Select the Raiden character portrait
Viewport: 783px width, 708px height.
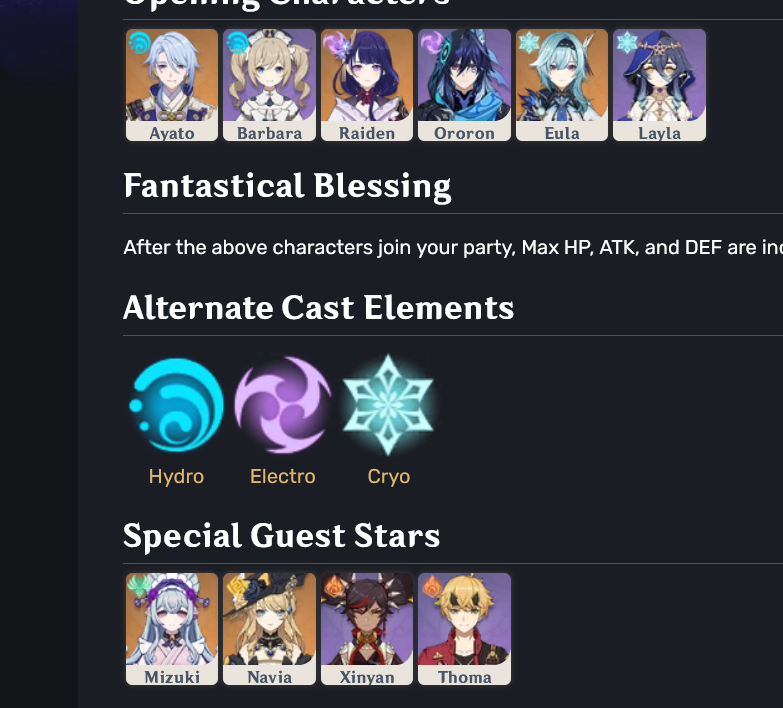367,75
